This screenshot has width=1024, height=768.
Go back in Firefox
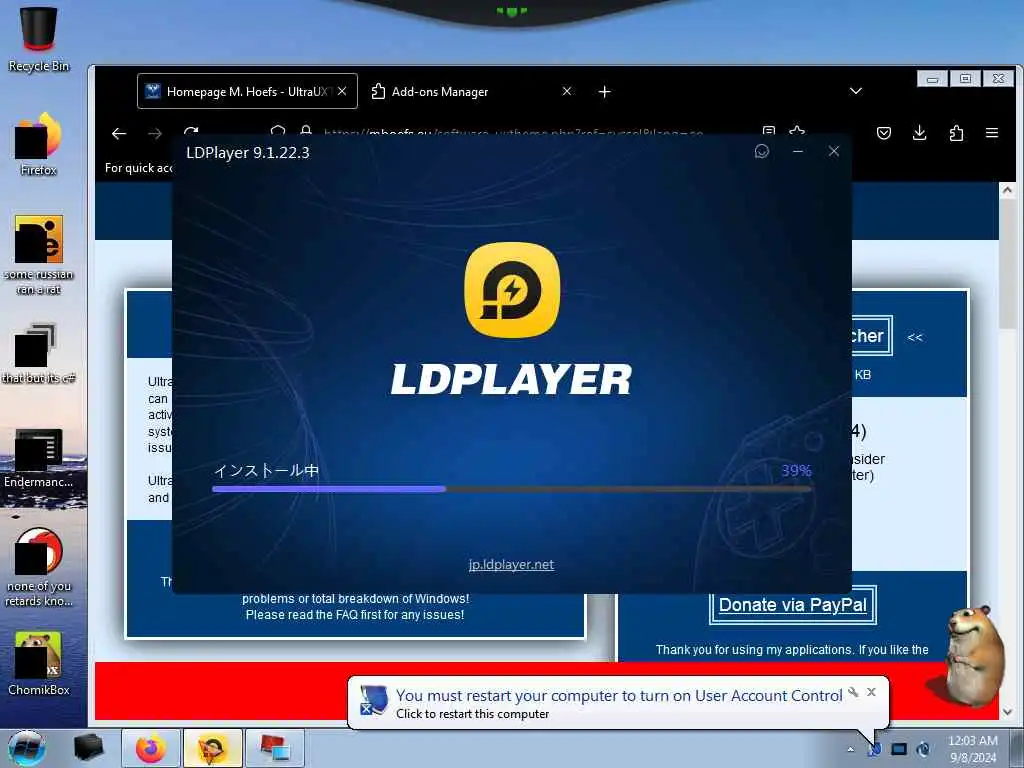119,134
